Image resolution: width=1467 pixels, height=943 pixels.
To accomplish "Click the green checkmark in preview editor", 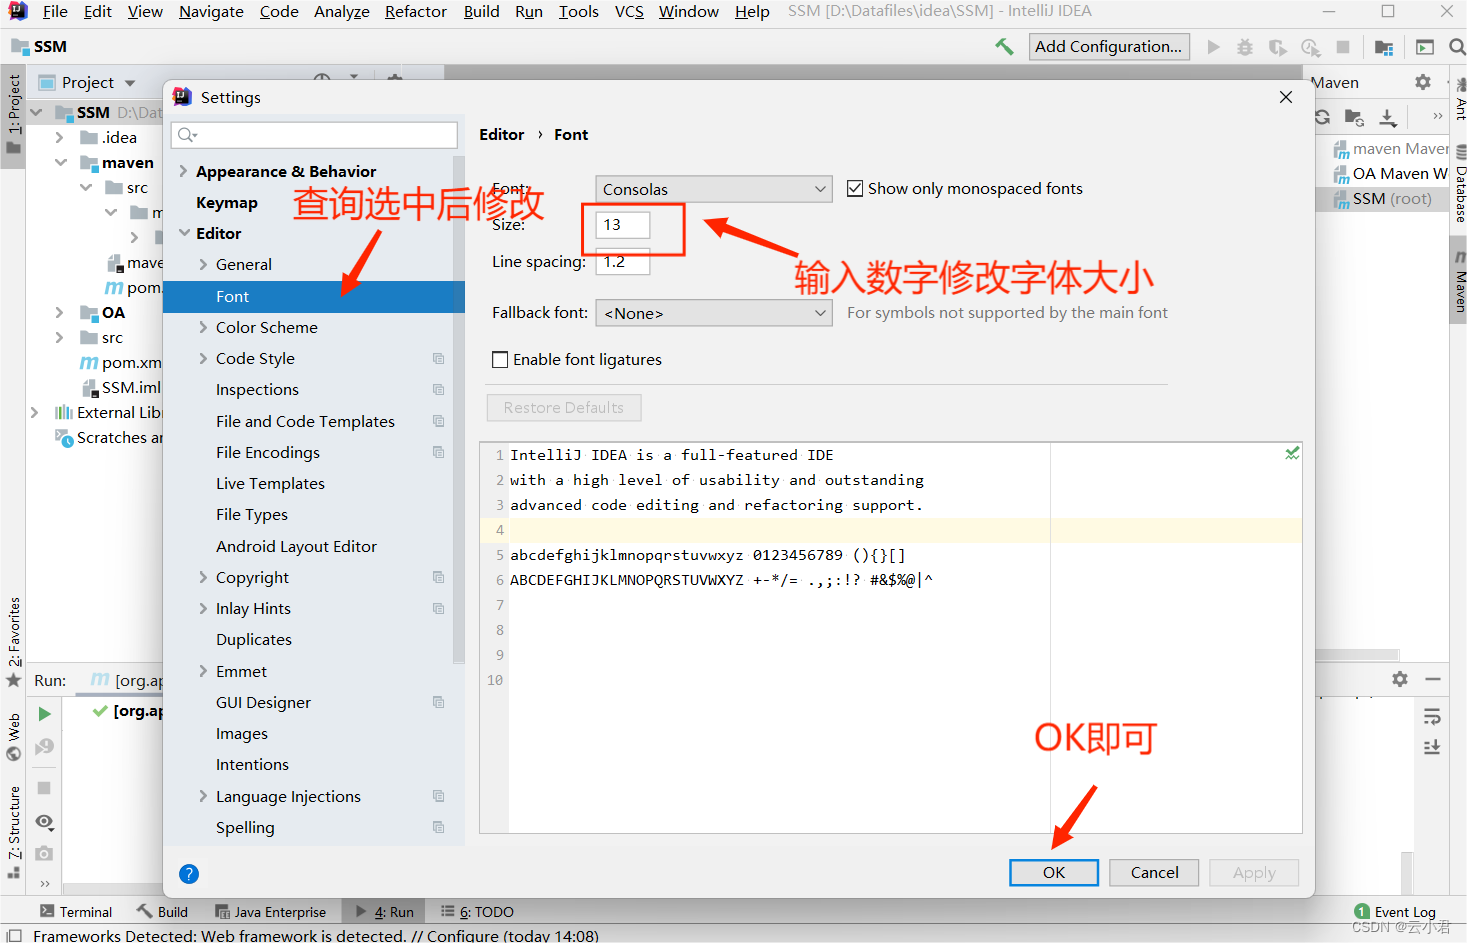I will tap(1292, 454).
